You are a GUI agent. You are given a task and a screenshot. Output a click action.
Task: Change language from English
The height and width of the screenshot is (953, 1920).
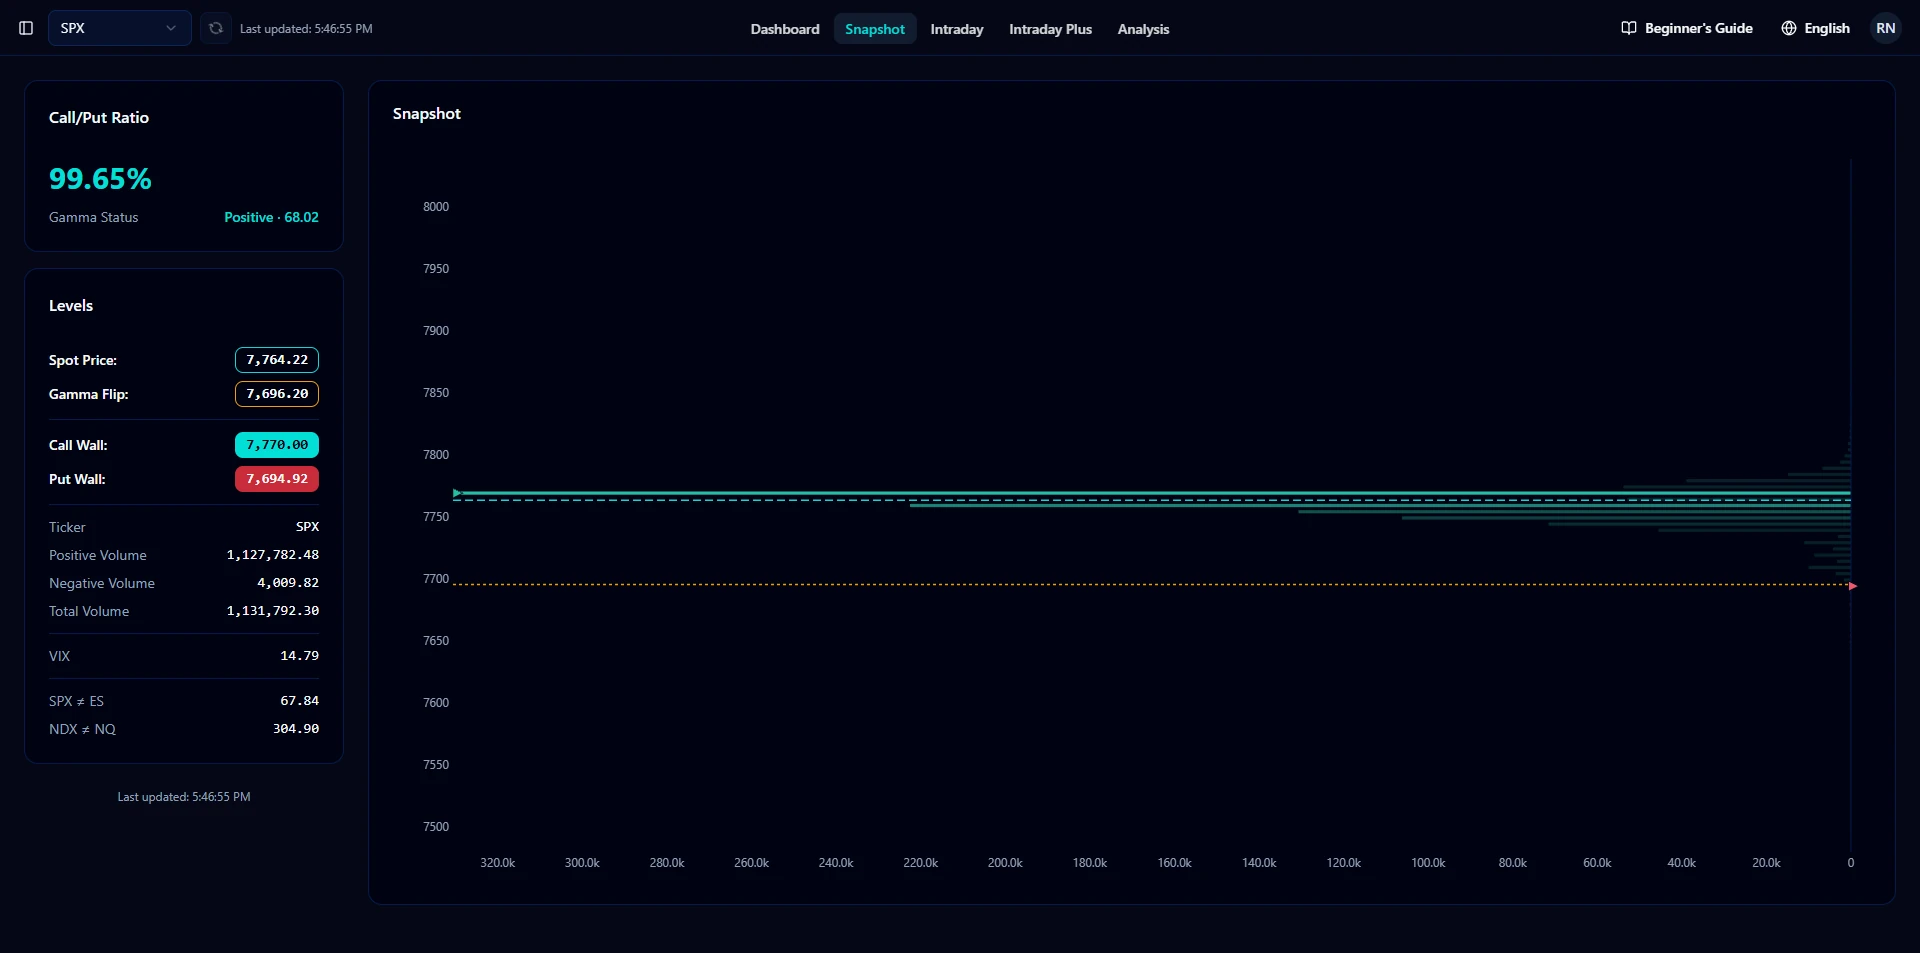coord(1815,28)
